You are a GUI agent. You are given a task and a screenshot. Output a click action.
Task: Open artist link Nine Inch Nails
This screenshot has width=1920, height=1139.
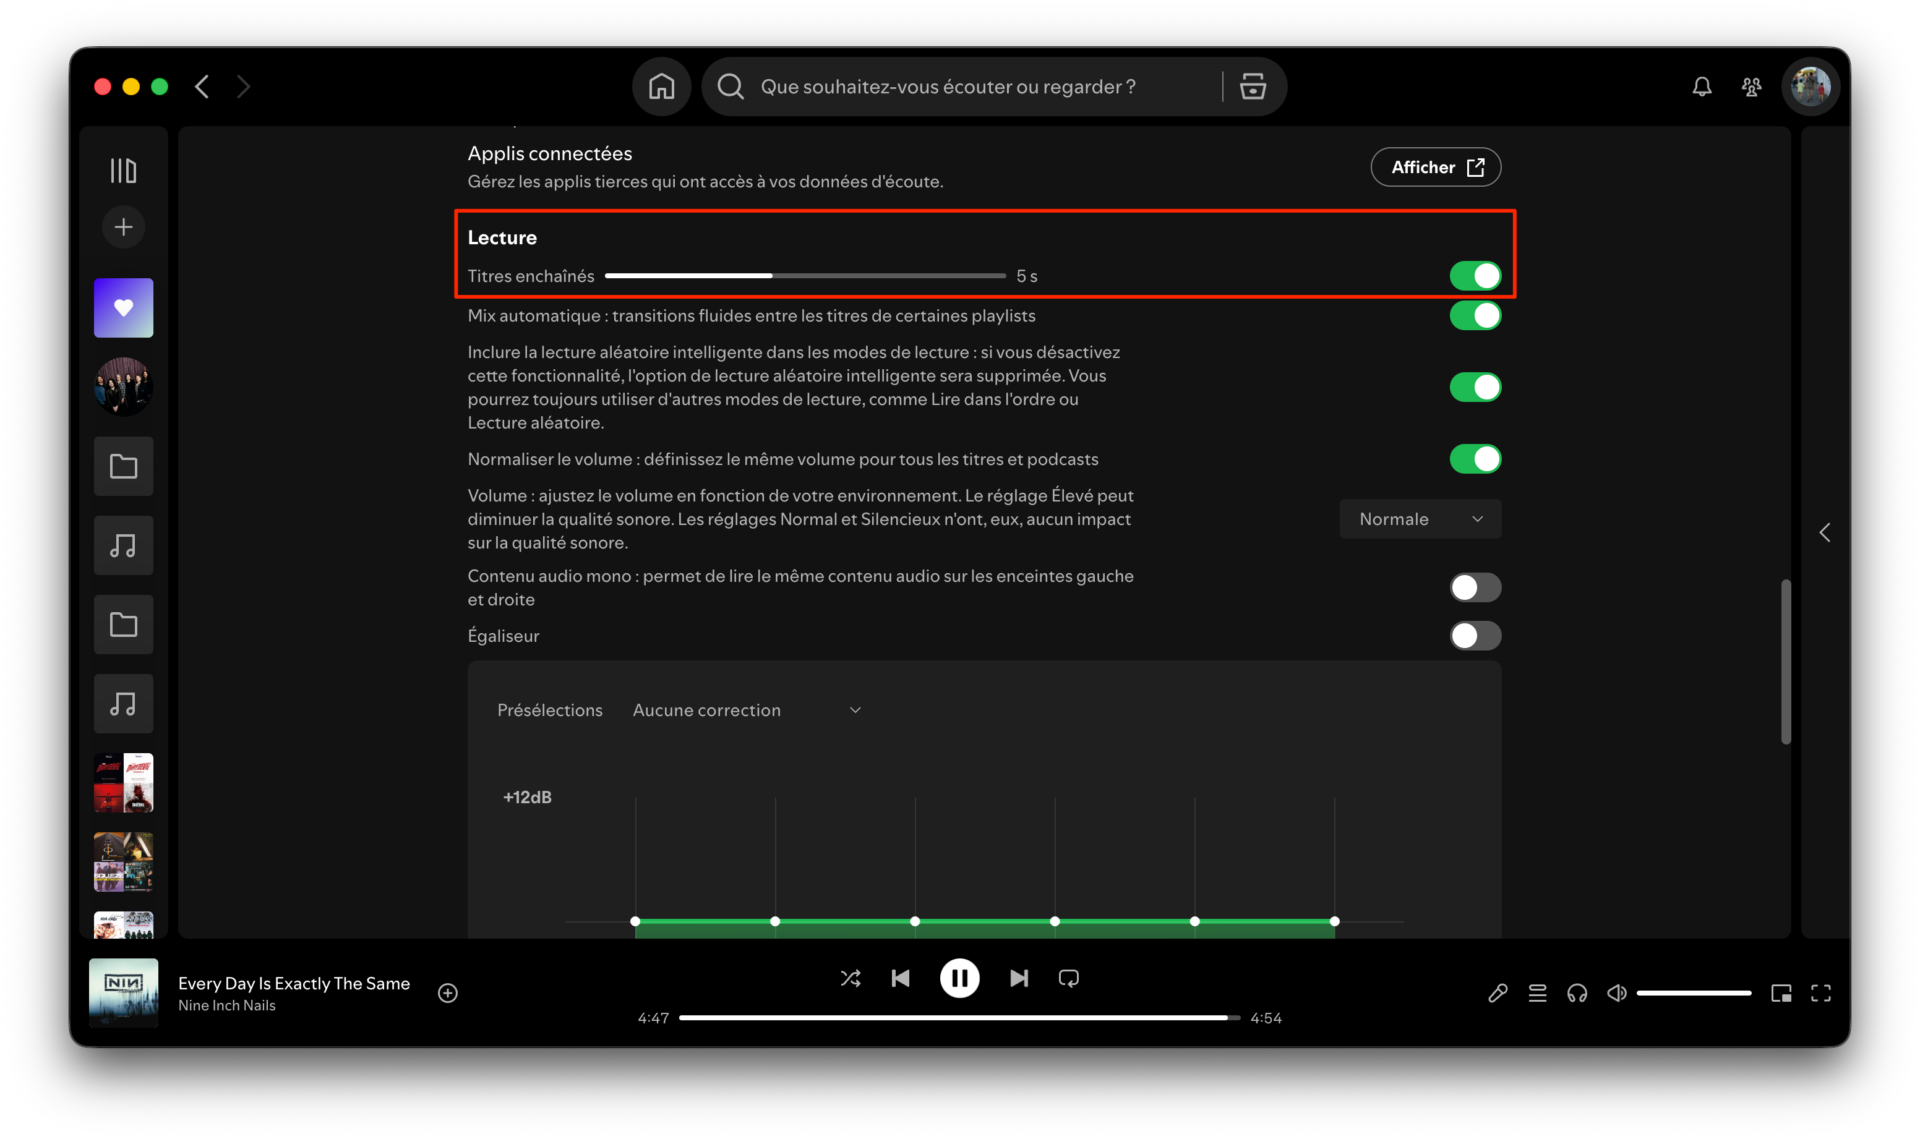coord(227,1006)
